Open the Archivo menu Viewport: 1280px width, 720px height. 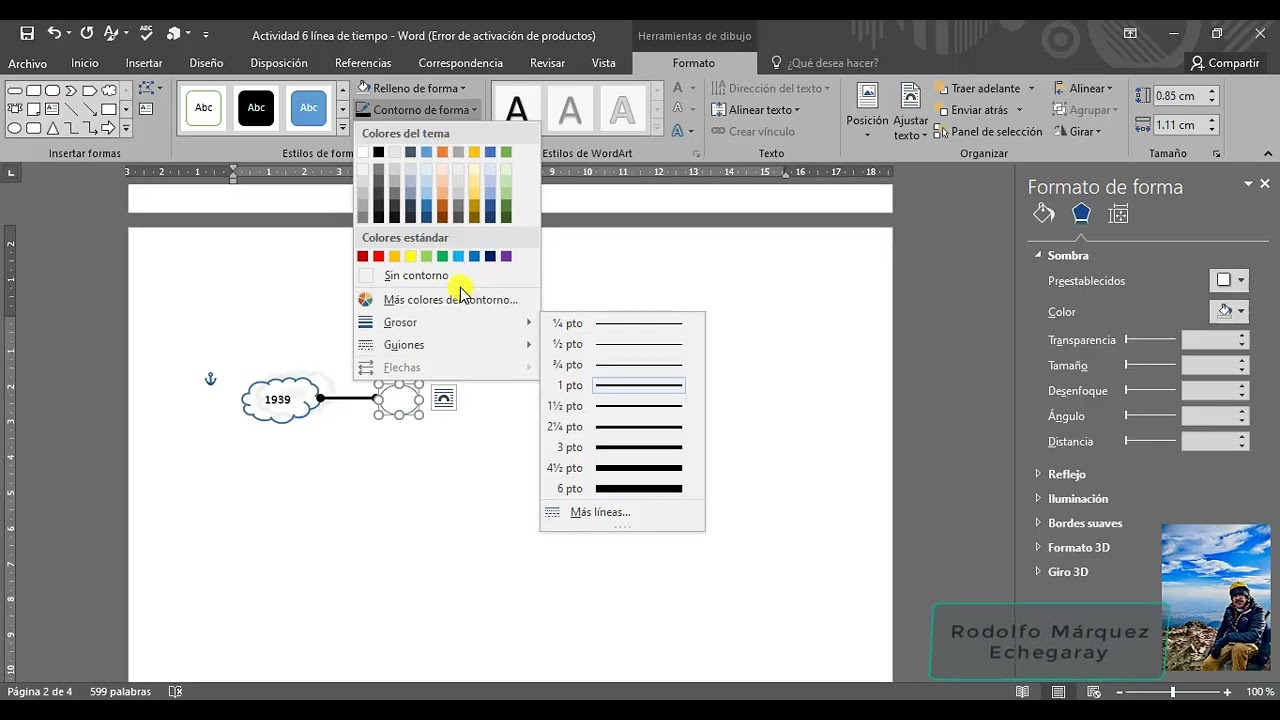pos(28,63)
